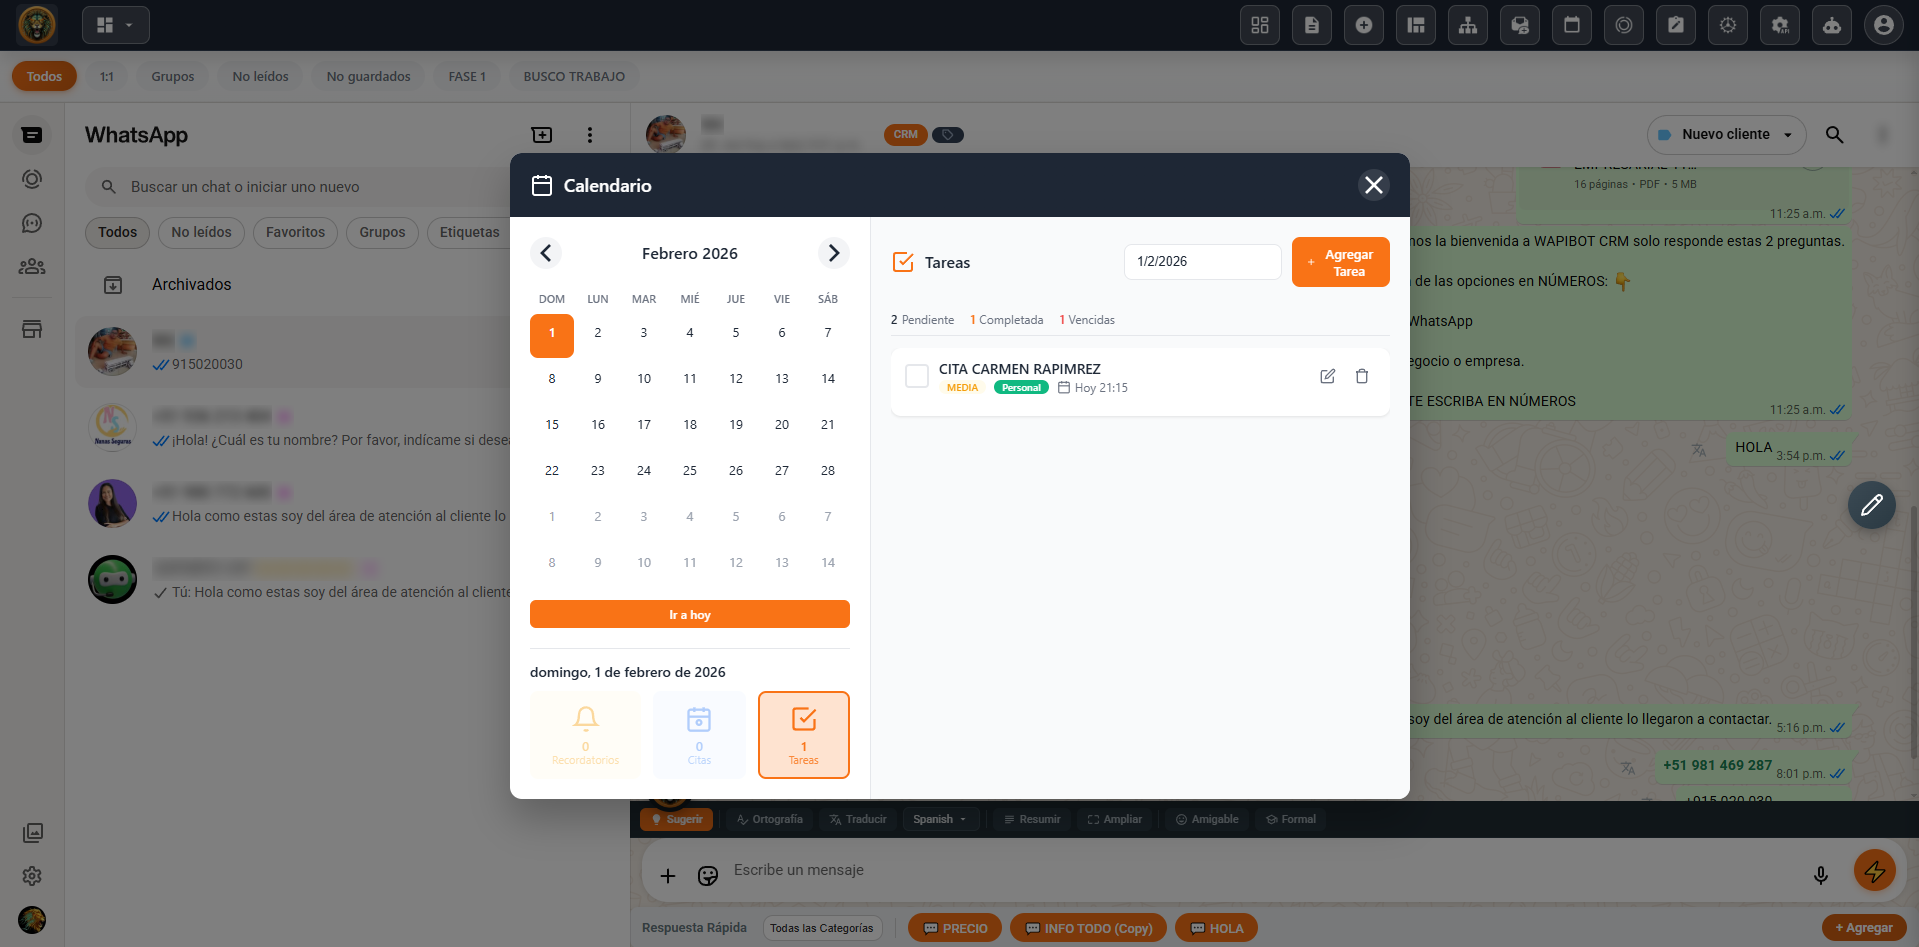The width and height of the screenshot is (1919, 947).
Task: Delete the CITA CARMEN RAPIMREZ task
Action: point(1361,376)
